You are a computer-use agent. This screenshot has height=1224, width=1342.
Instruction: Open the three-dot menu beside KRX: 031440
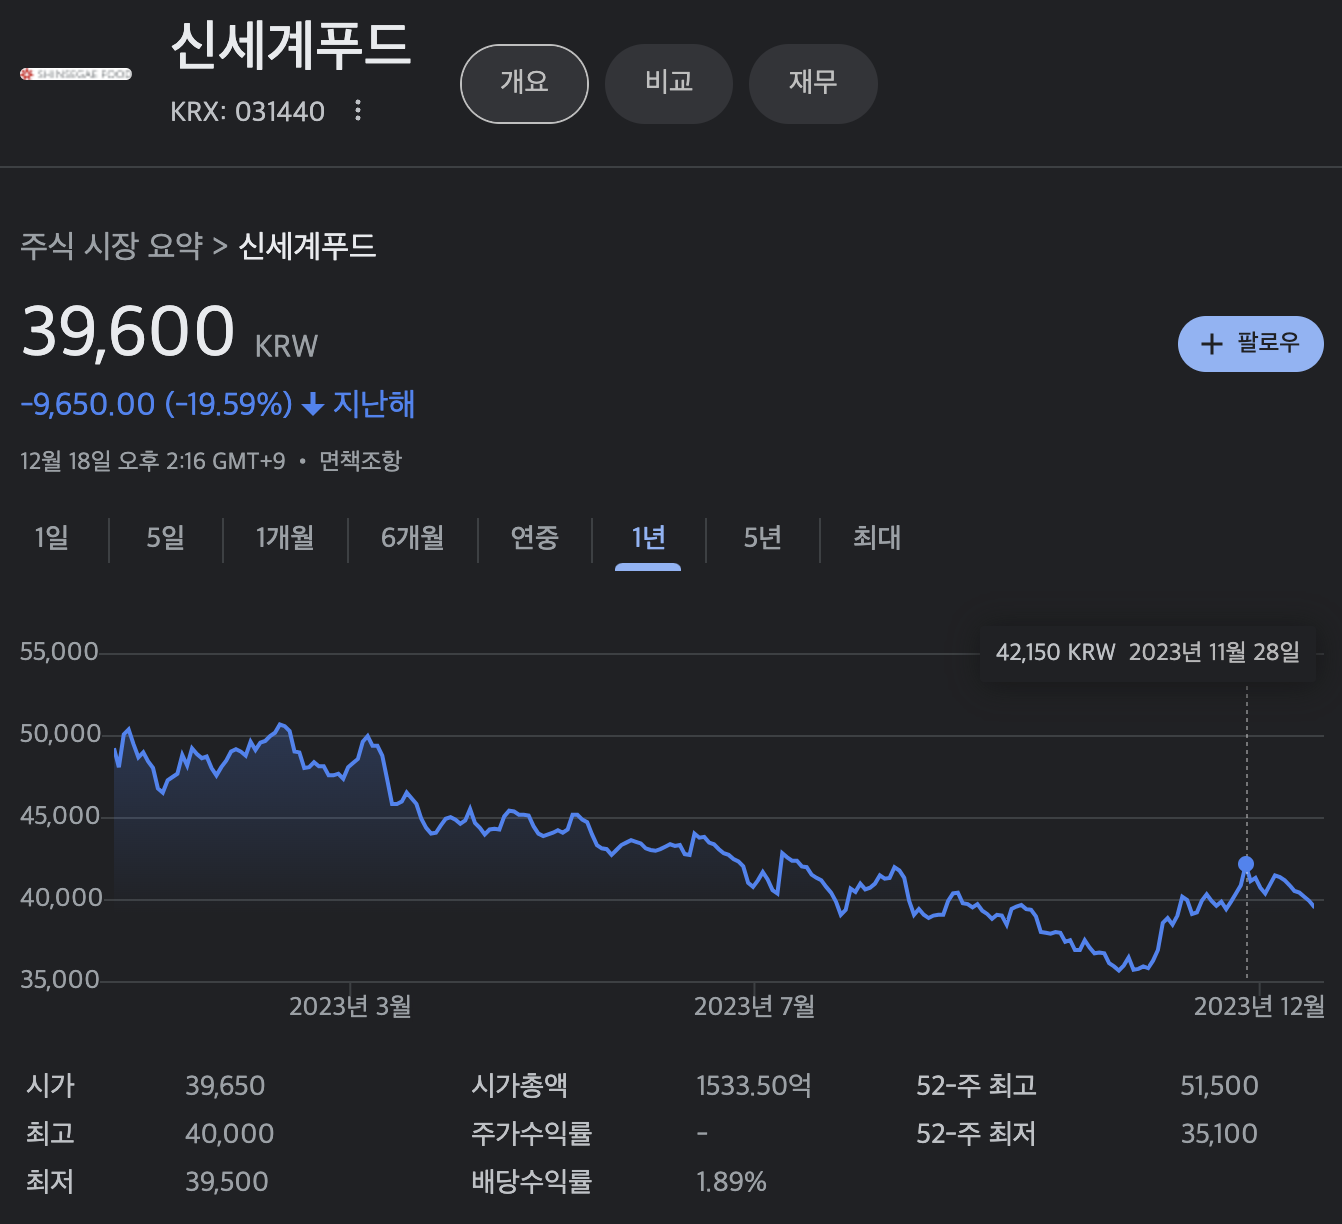tap(358, 110)
